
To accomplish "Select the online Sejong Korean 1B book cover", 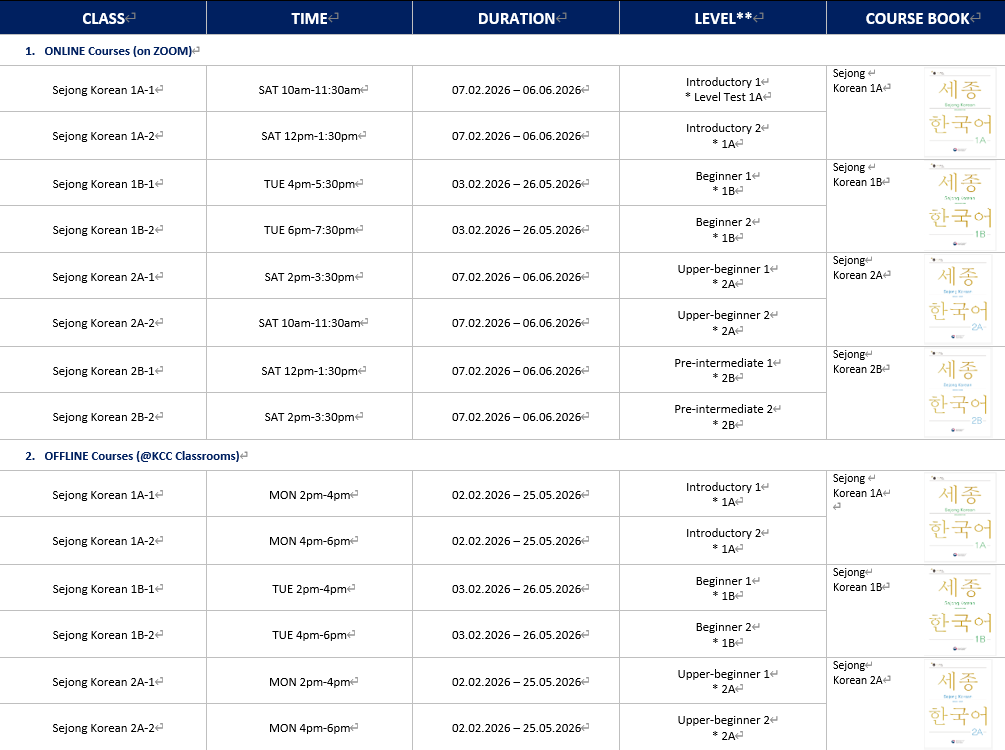I will (x=959, y=205).
